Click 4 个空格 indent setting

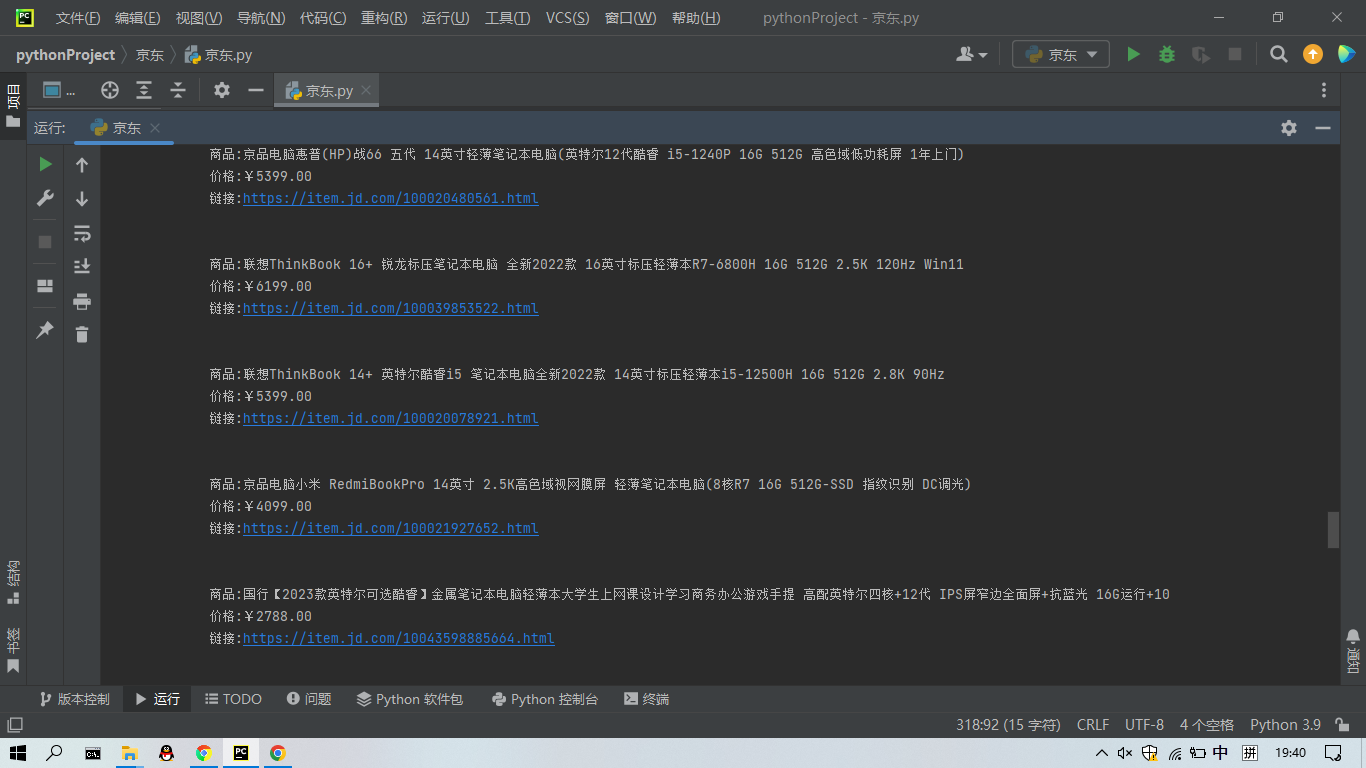[1206, 725]
